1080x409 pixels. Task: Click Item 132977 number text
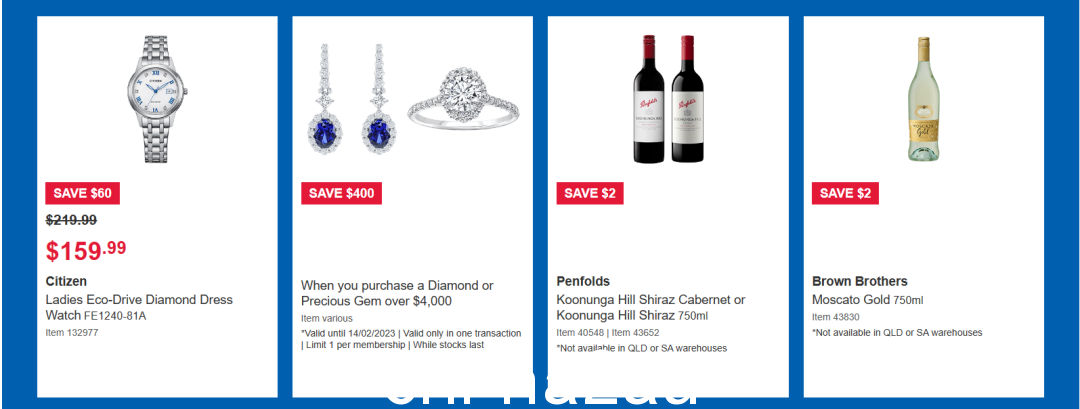tap(70, 333)
